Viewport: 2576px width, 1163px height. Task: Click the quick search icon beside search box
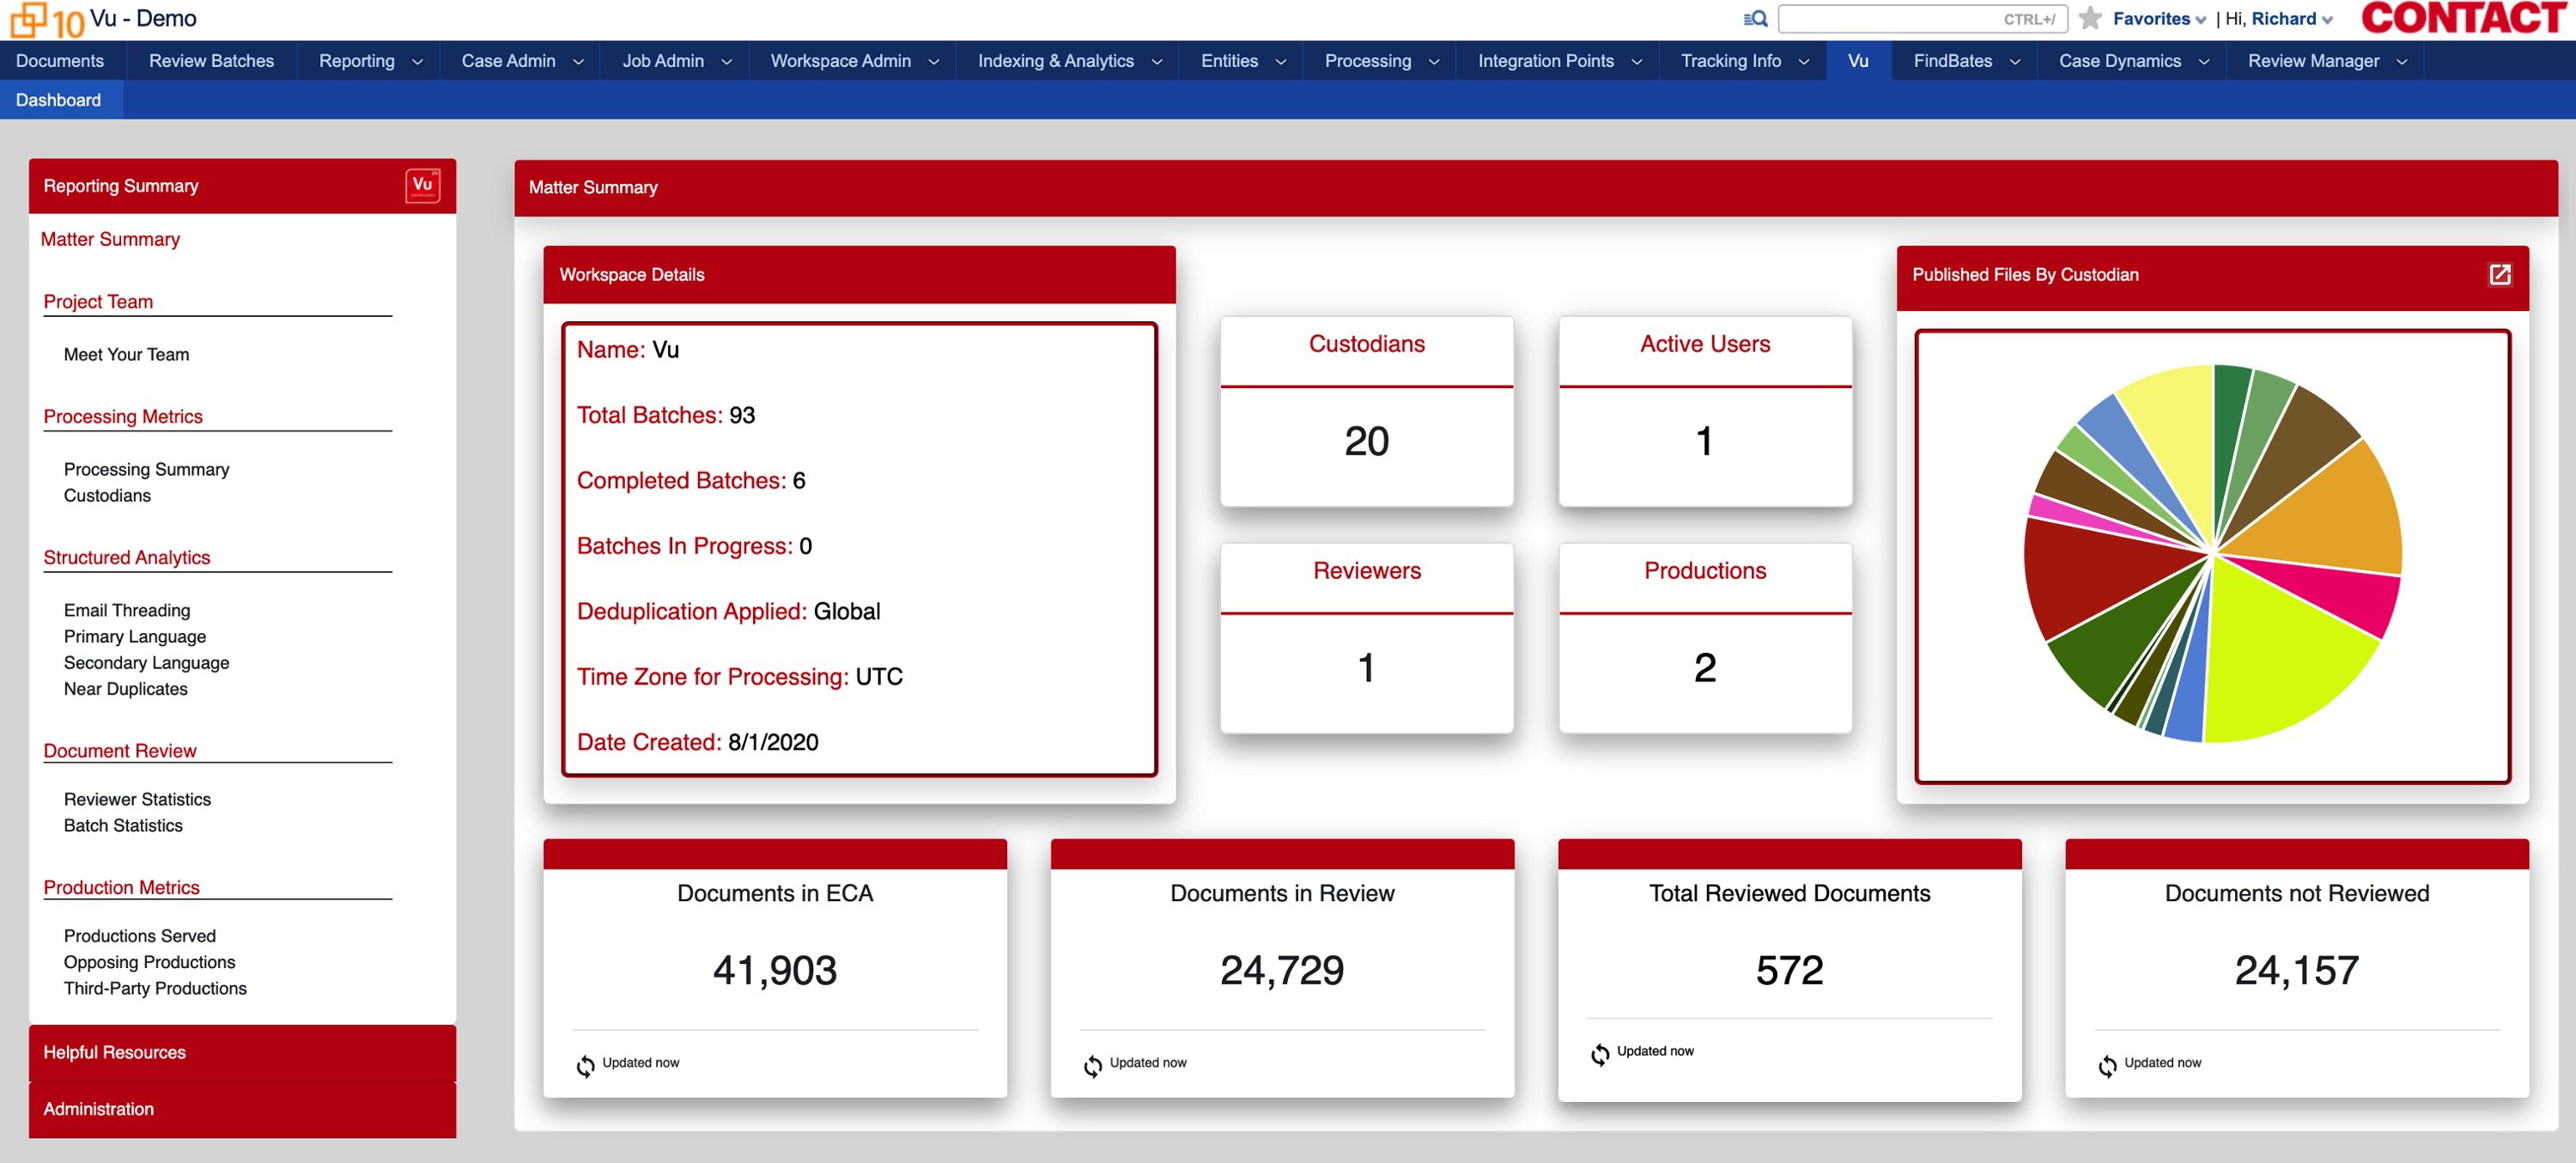[1755, 19]
